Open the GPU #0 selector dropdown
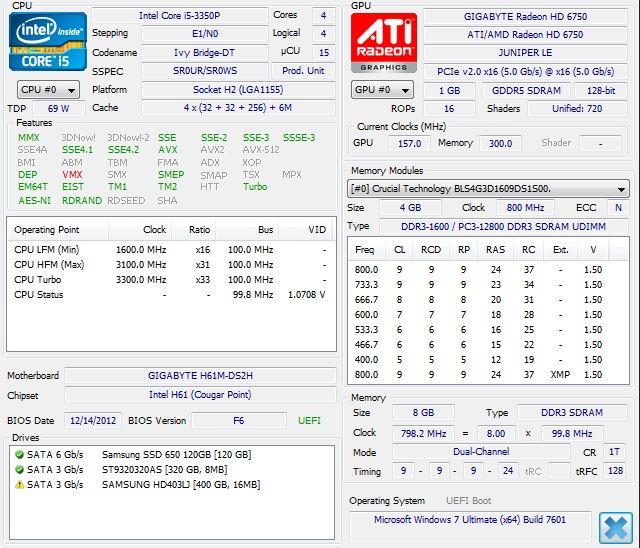Viewport: 640px width, 548px height. tap(381, 90)
